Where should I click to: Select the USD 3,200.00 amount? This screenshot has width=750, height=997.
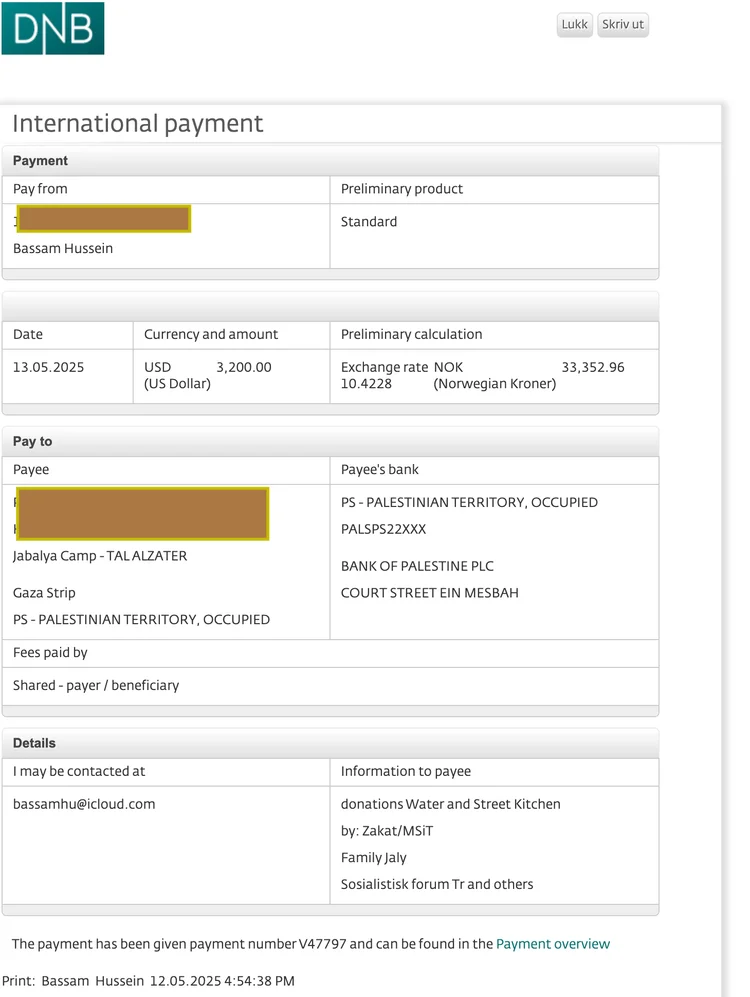click(243, 367)
